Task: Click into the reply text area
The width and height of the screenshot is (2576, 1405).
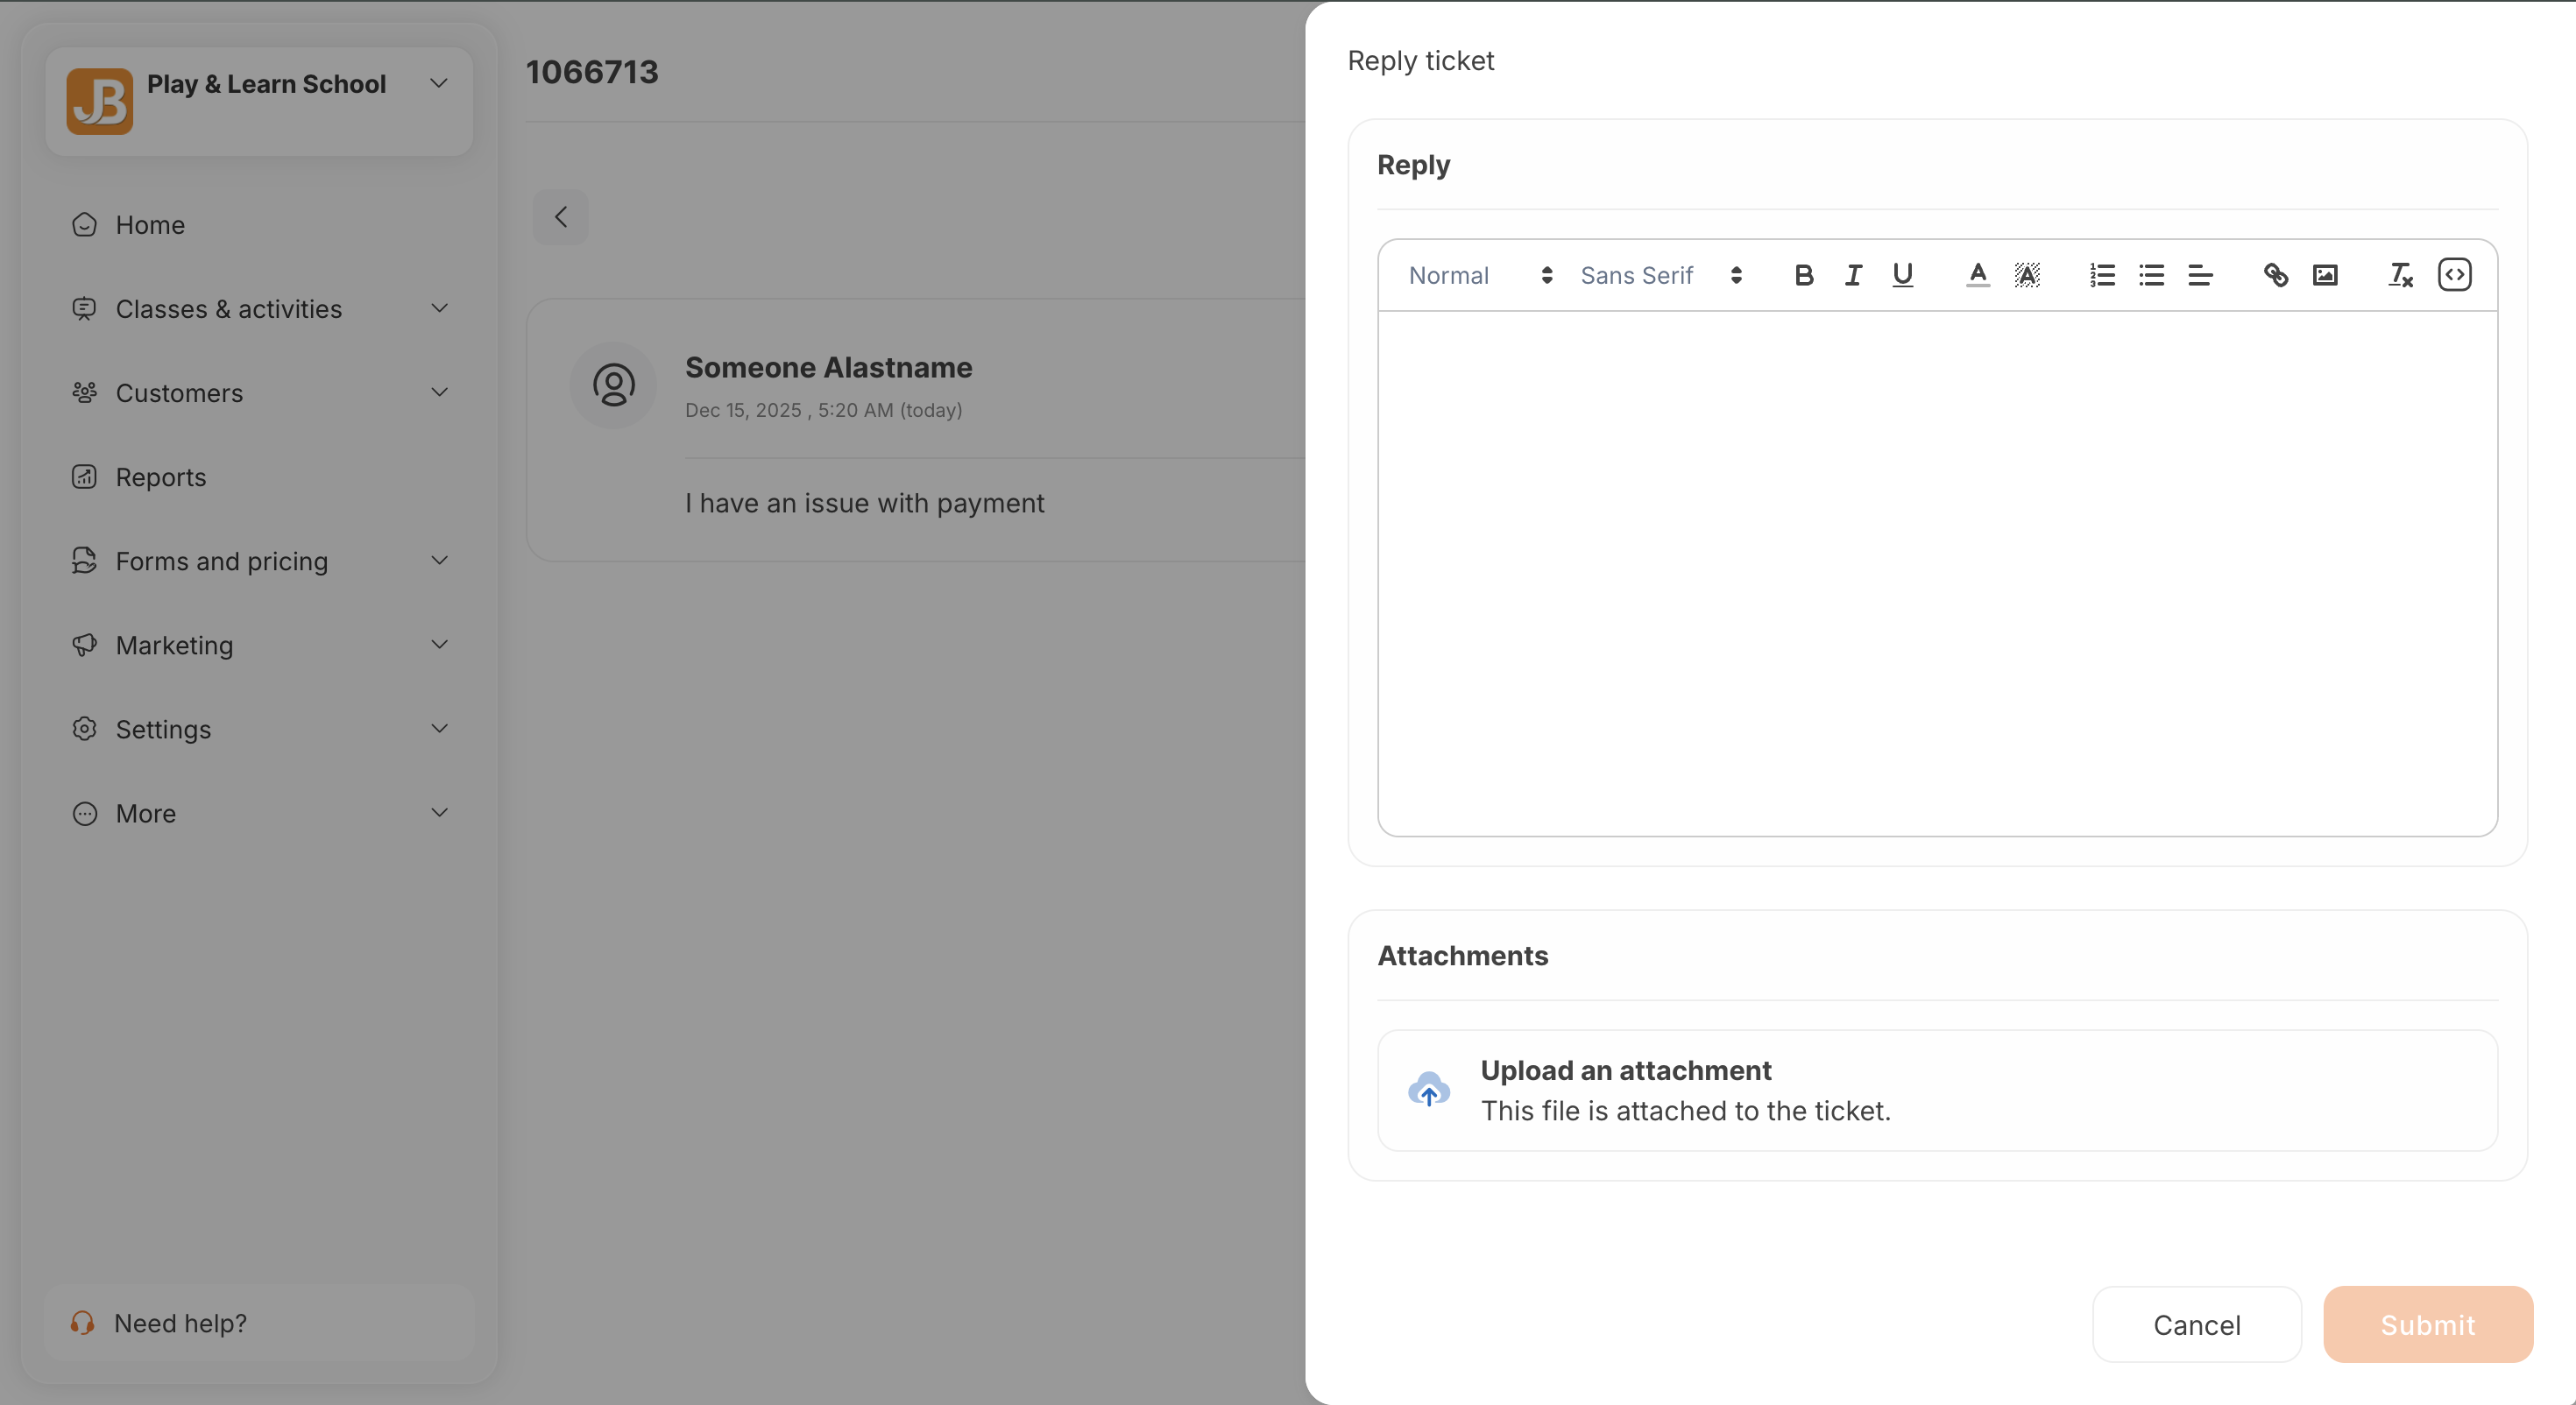Action: pos(1936,572)
